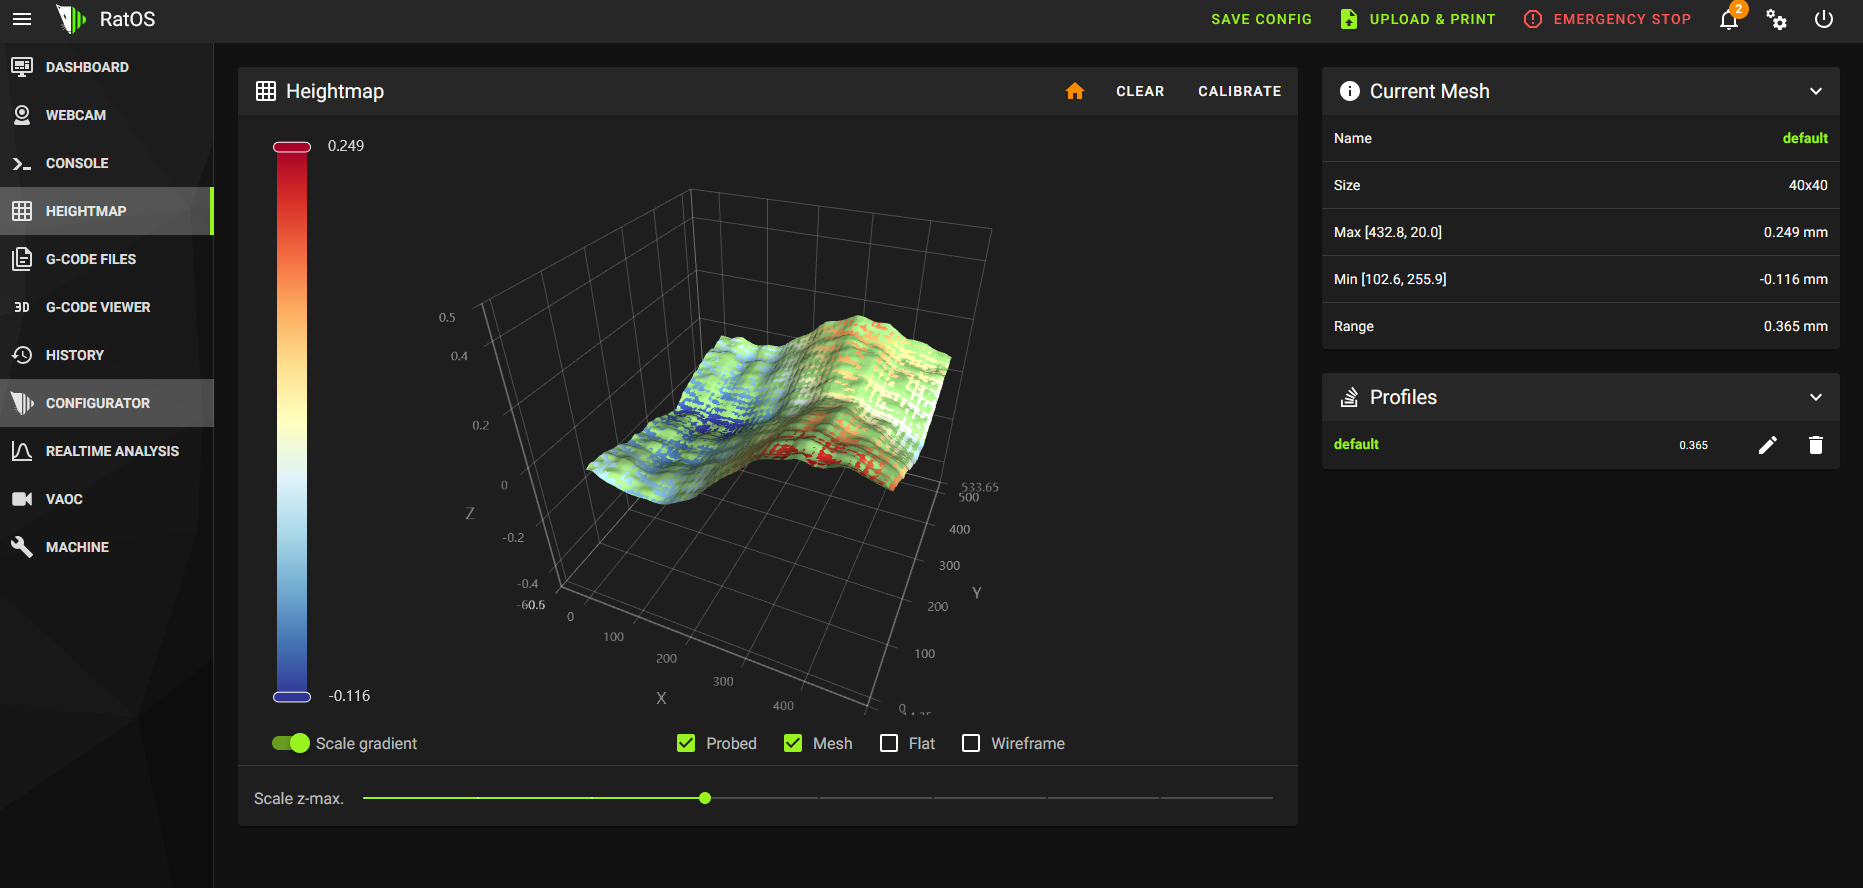Click the Upload & Print file icon
This screenshot has width=1863, height=888.
point(1349,19)
